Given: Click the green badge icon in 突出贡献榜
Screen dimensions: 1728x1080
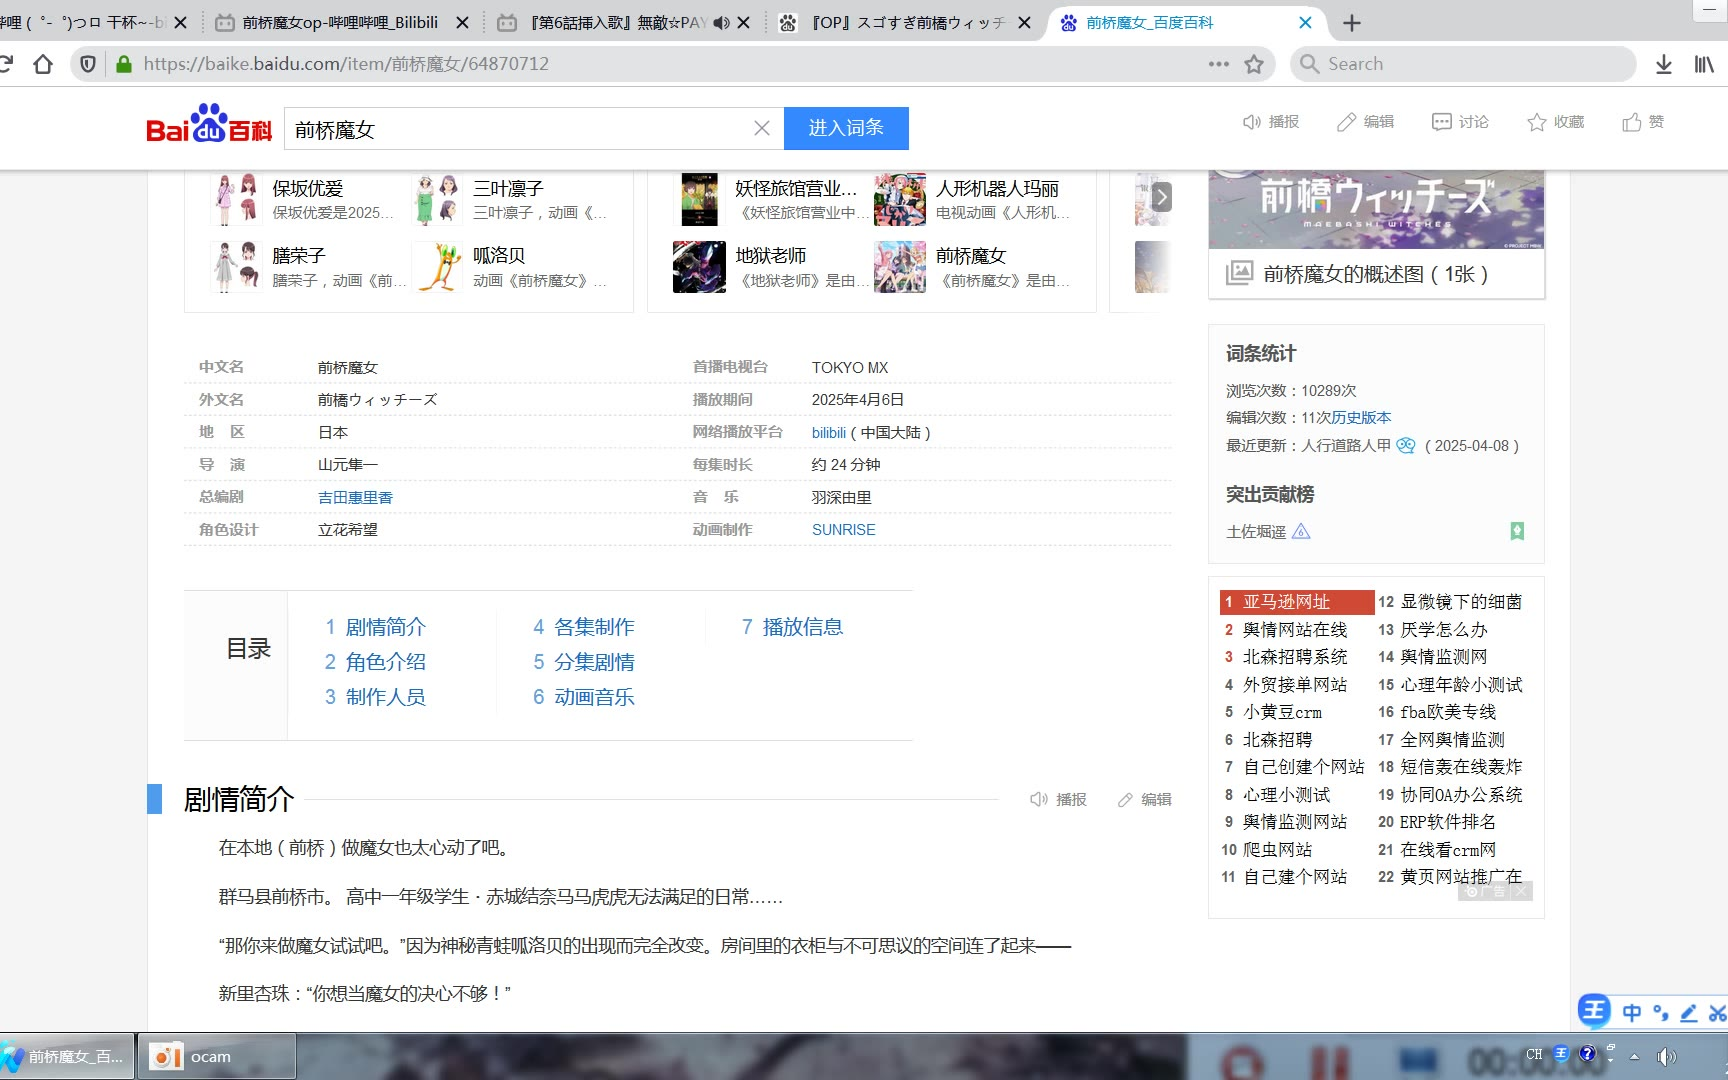Looking at the screenshot, I should click(x=1517, y=531).
